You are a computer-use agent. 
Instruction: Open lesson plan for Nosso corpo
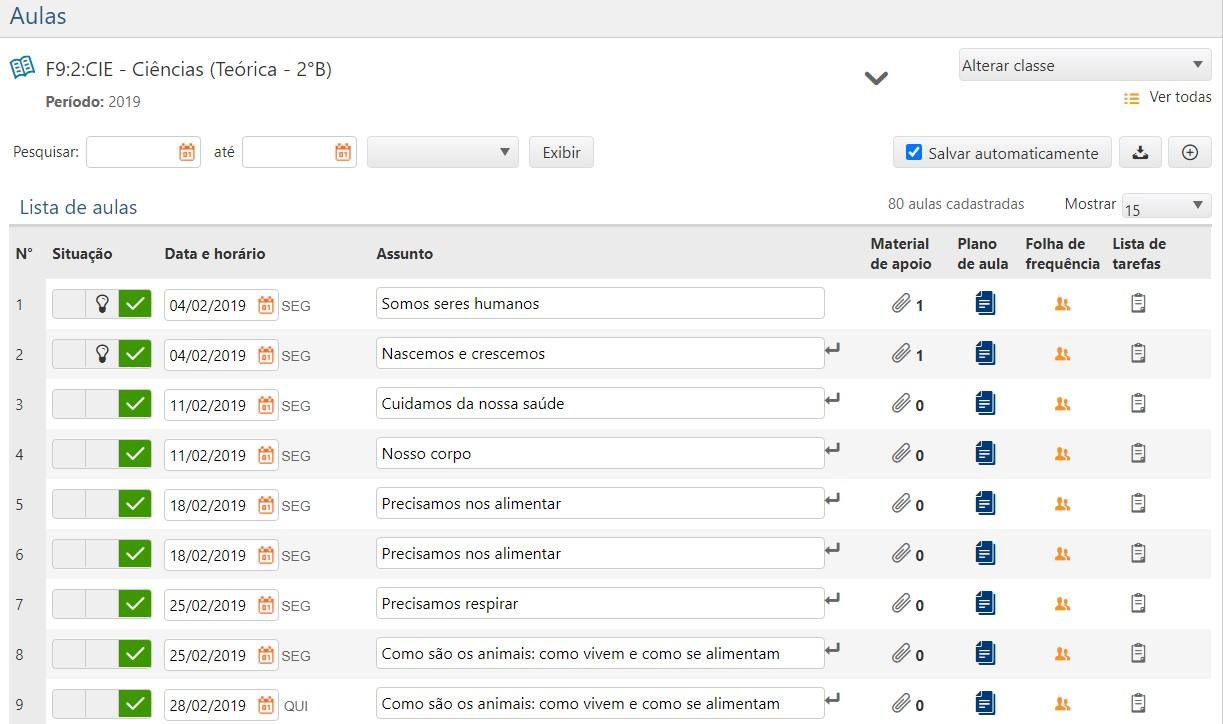(x=985, y=453)
